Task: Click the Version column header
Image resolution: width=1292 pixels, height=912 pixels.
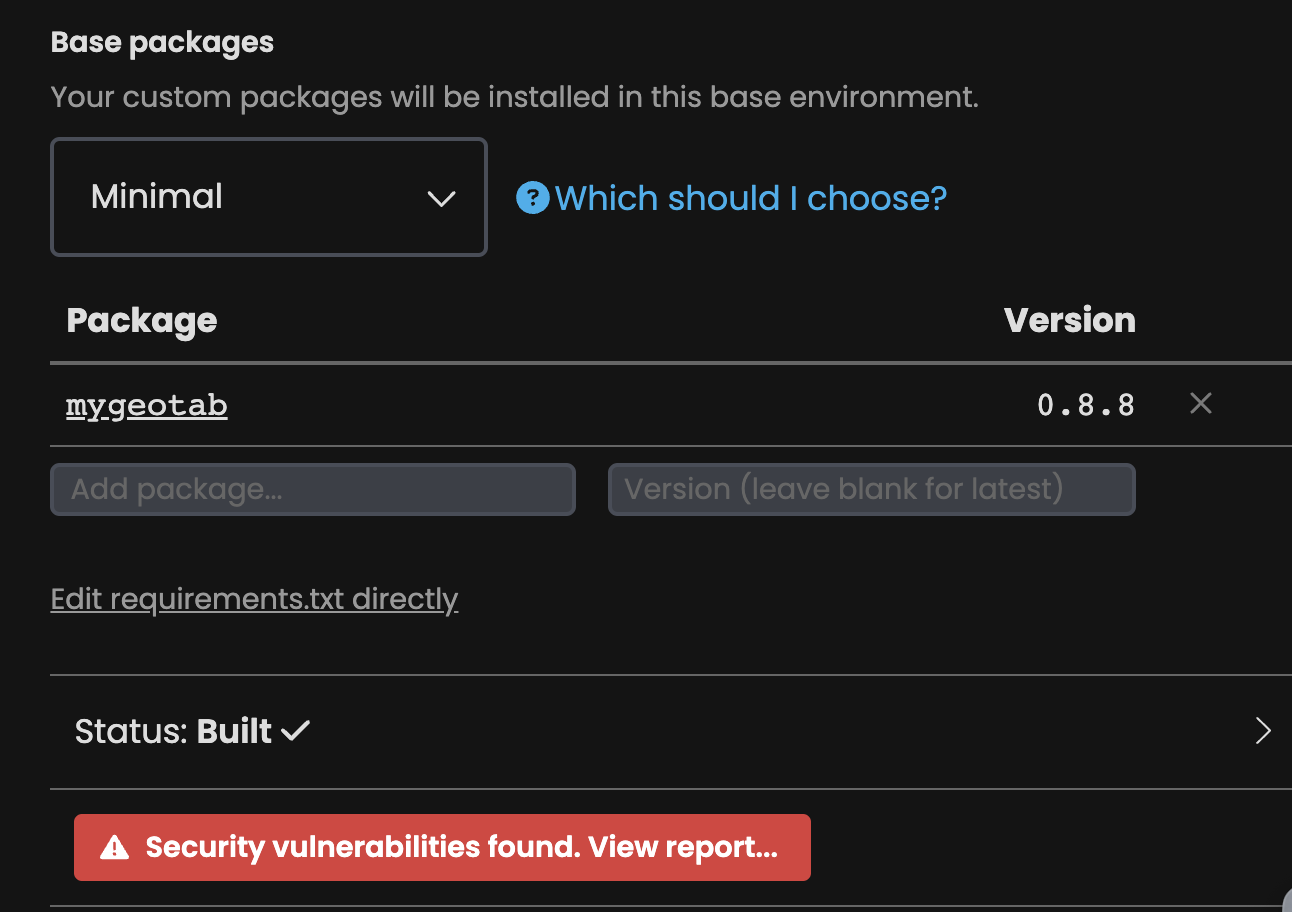Action: point(1070,320)
